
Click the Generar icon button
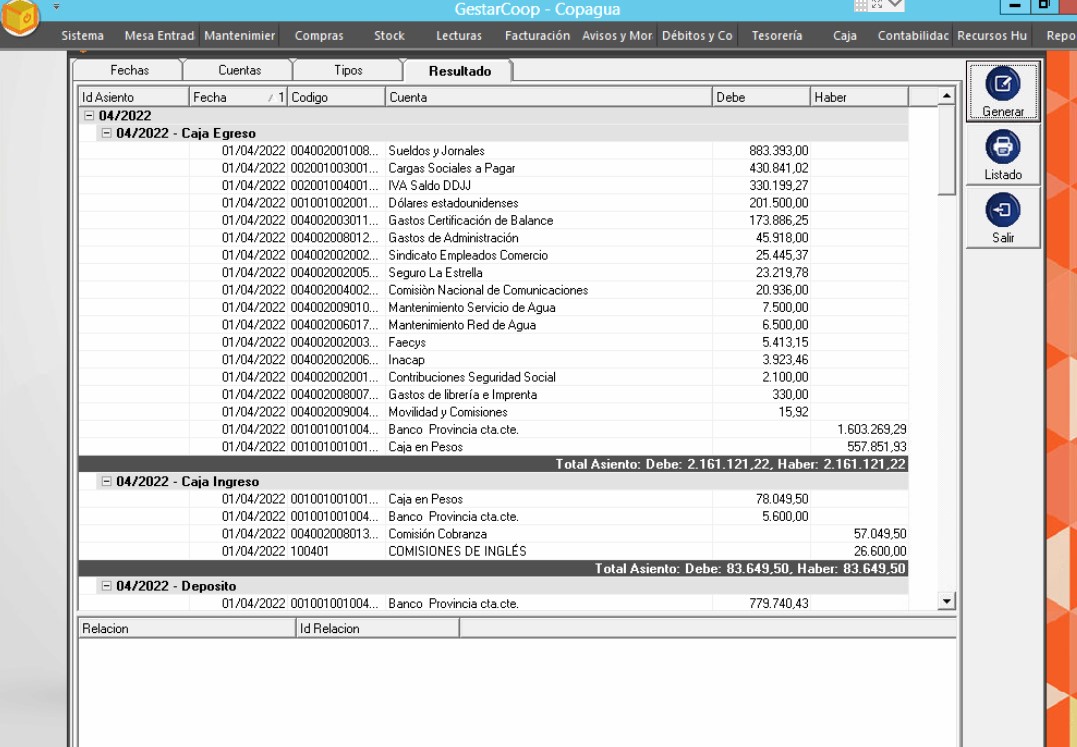pos(1003,85)
